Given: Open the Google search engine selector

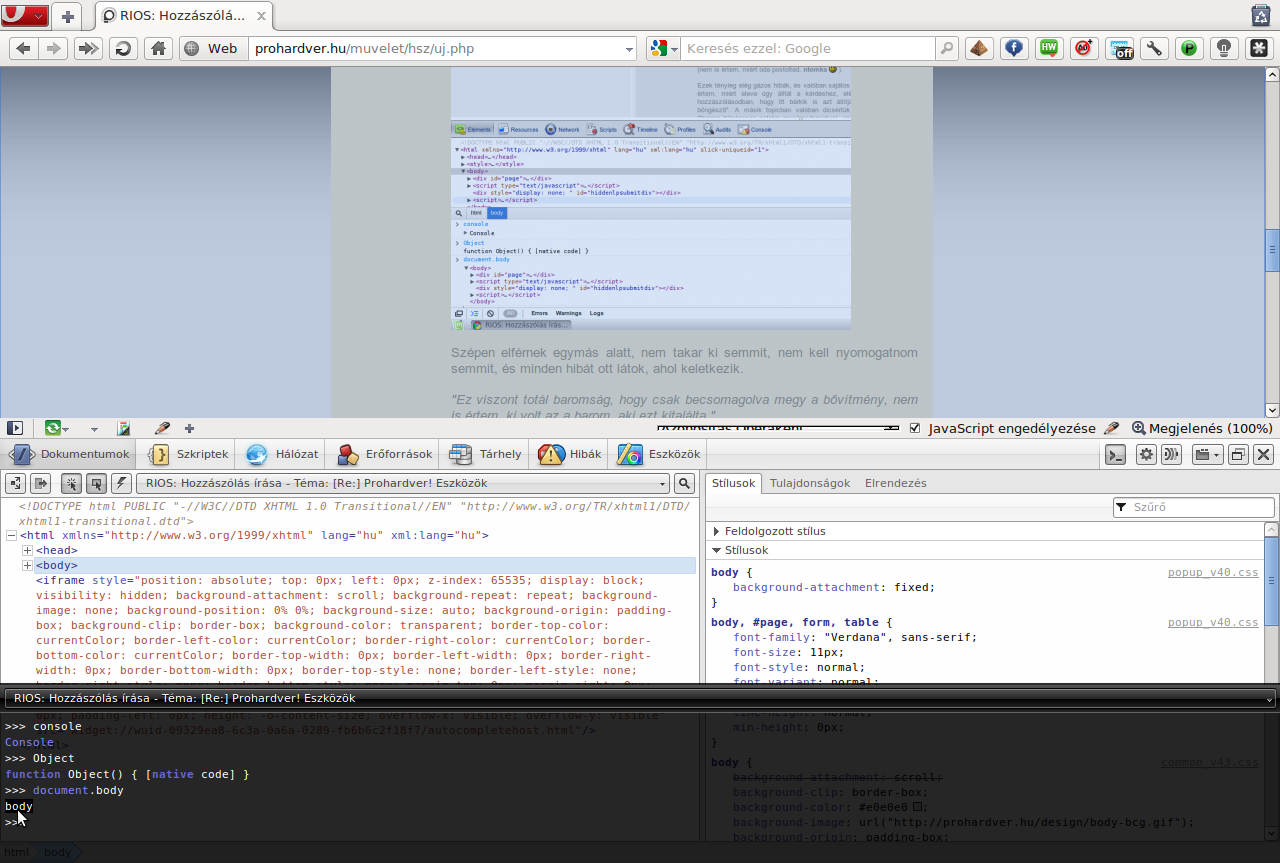Looking at the screenshot, I should pos(663,48).
